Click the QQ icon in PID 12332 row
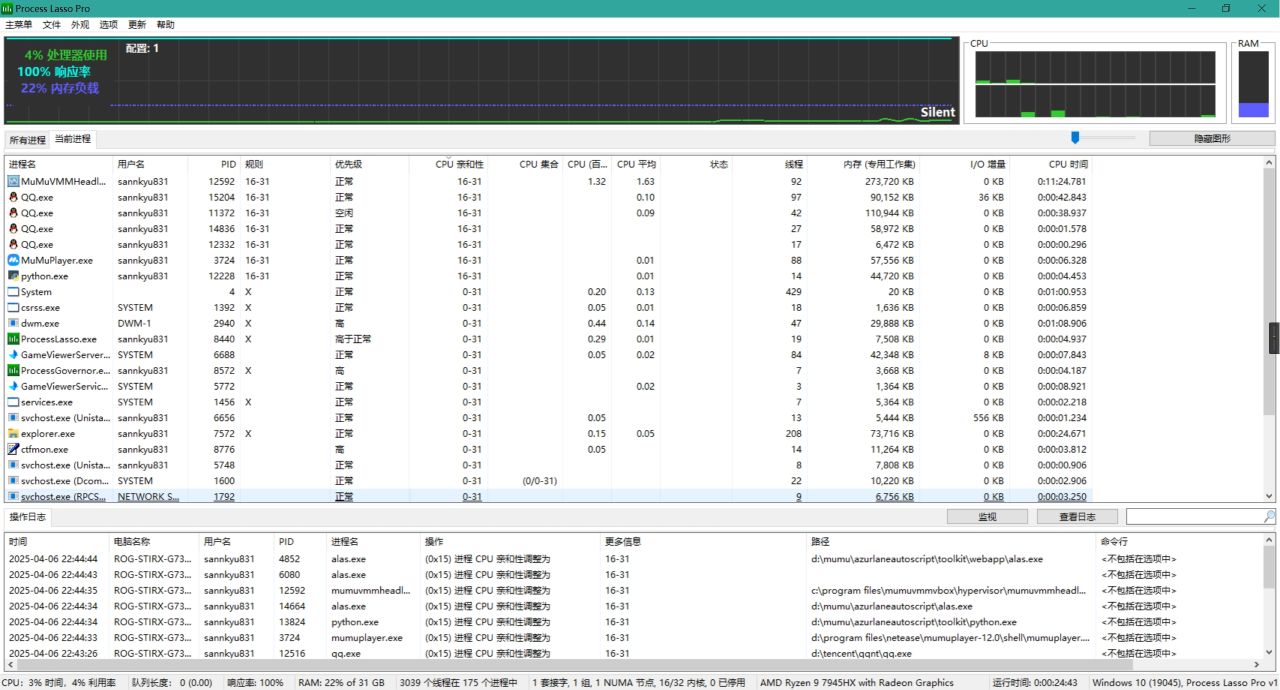This screenshot has height=690, width=1280. pyautogui.click(x=13, y=244)
